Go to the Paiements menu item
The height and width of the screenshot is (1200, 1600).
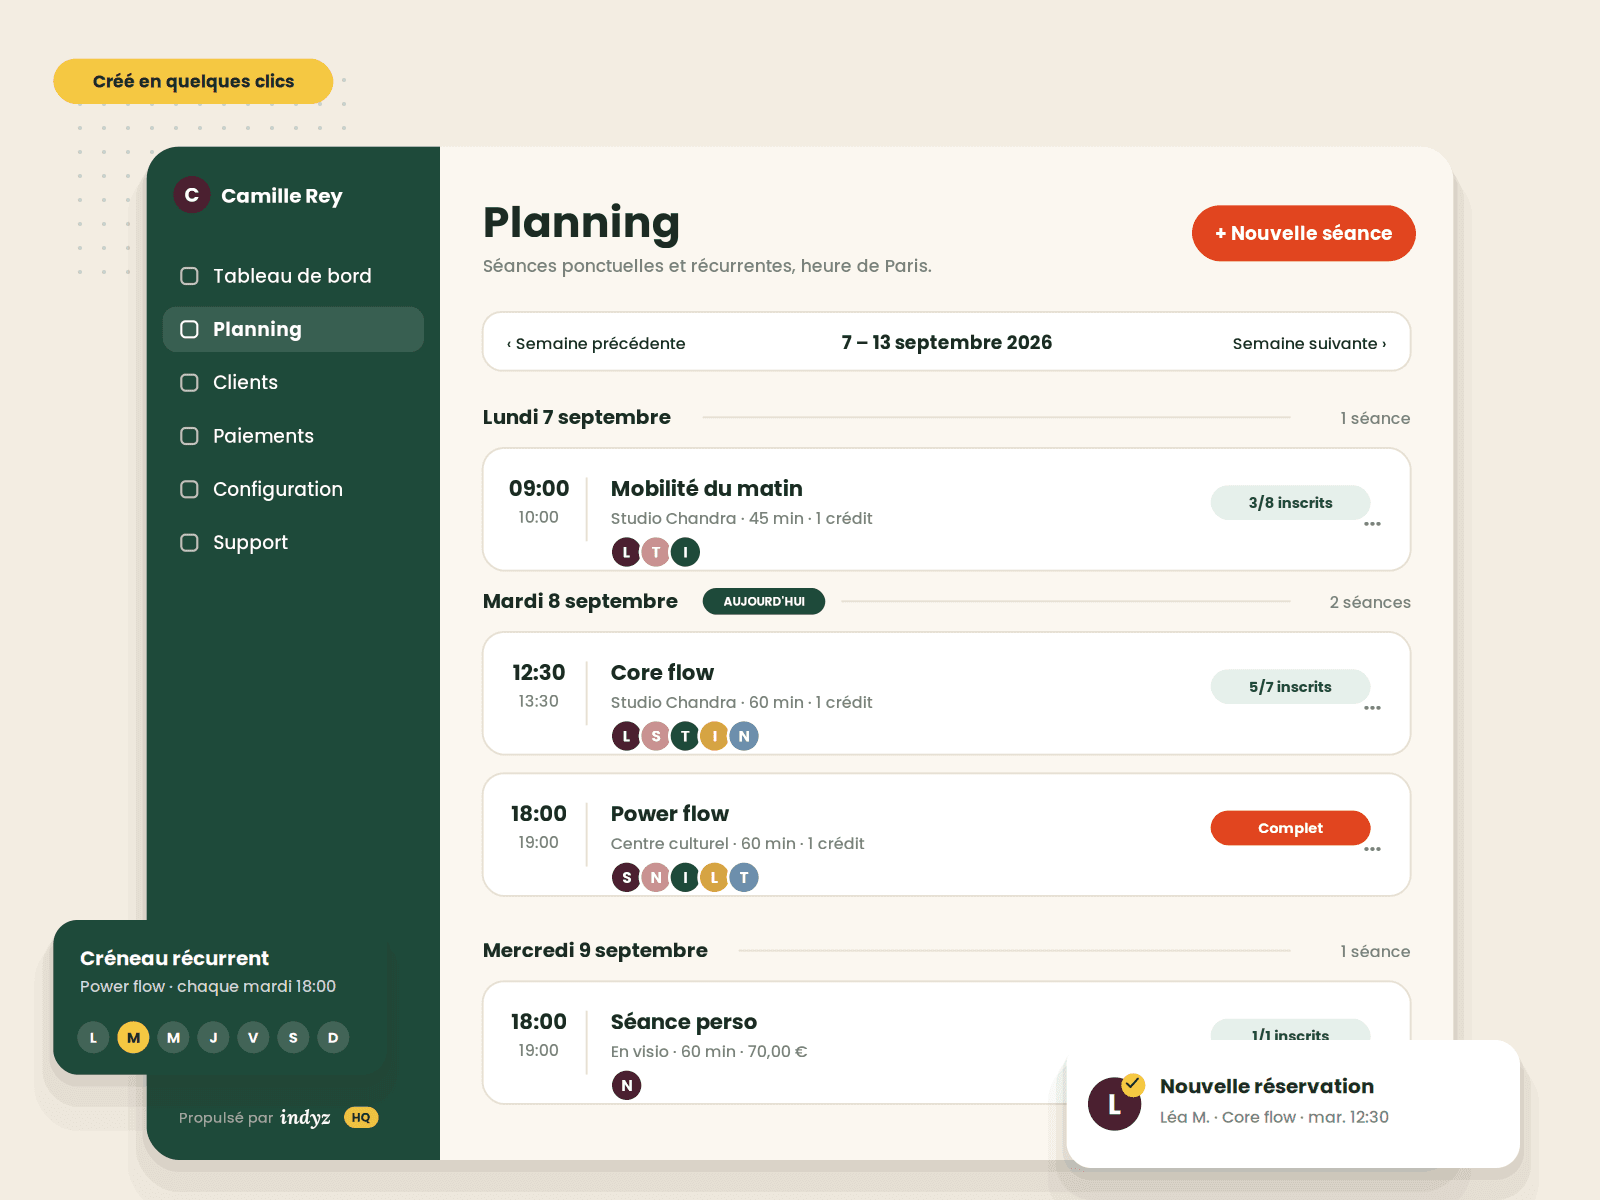[x=293, y=436]
